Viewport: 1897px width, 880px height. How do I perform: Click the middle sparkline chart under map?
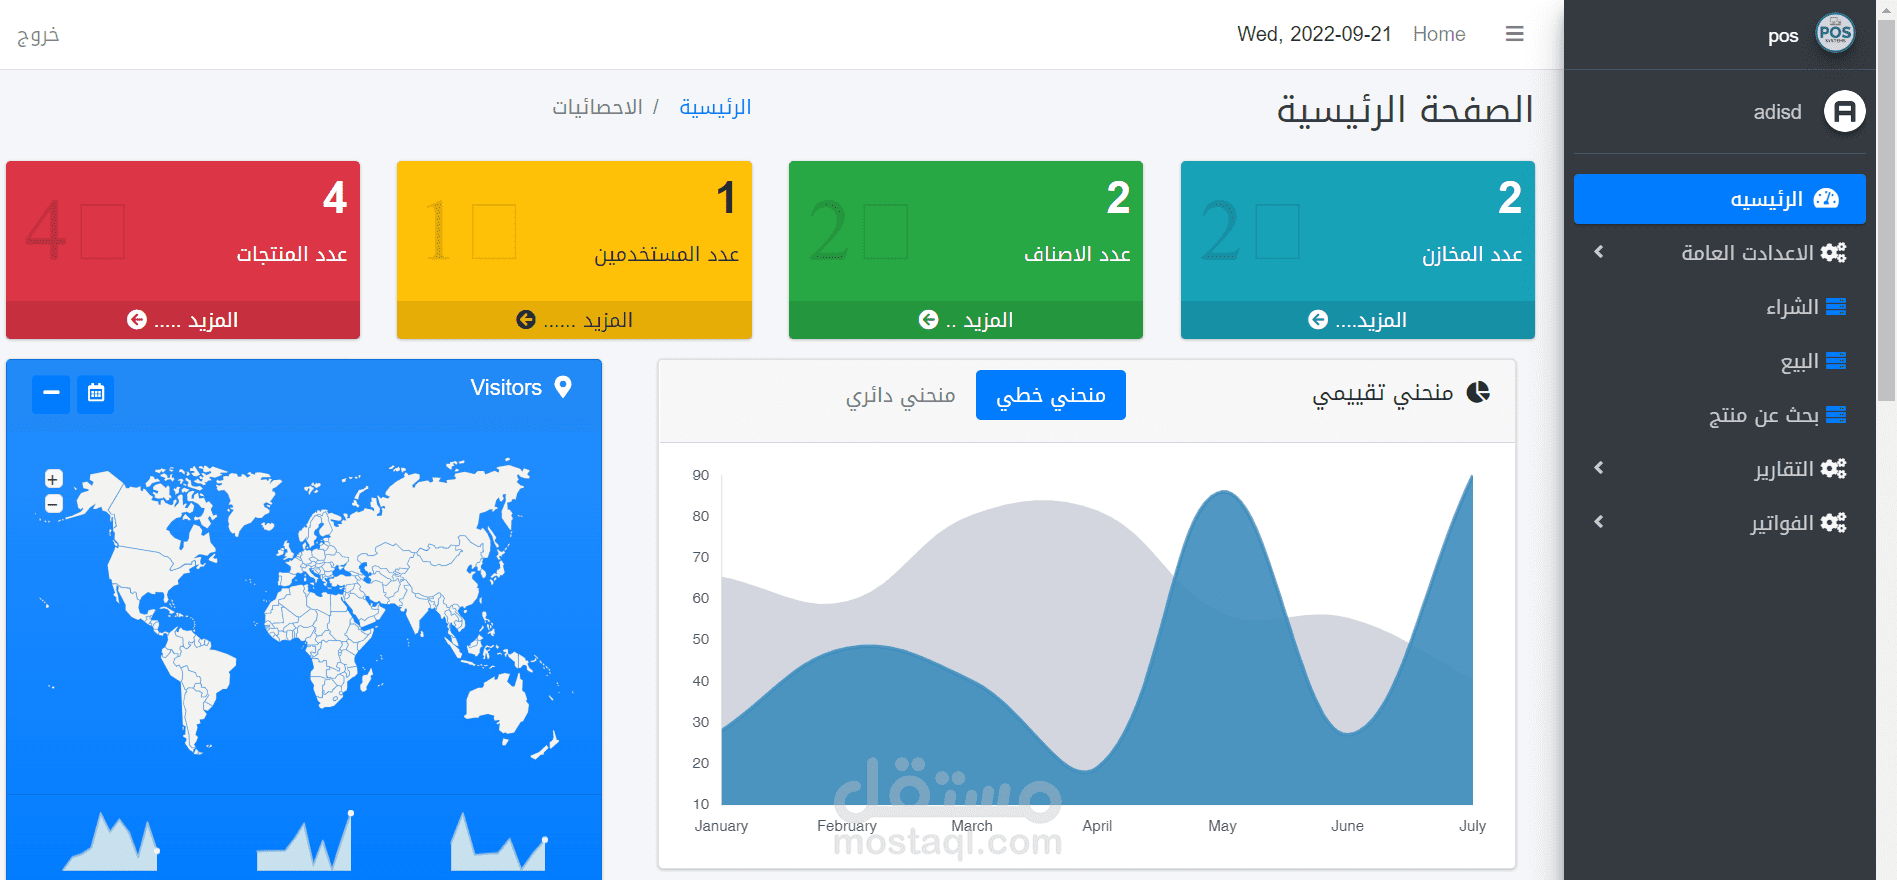click(304, 841)
